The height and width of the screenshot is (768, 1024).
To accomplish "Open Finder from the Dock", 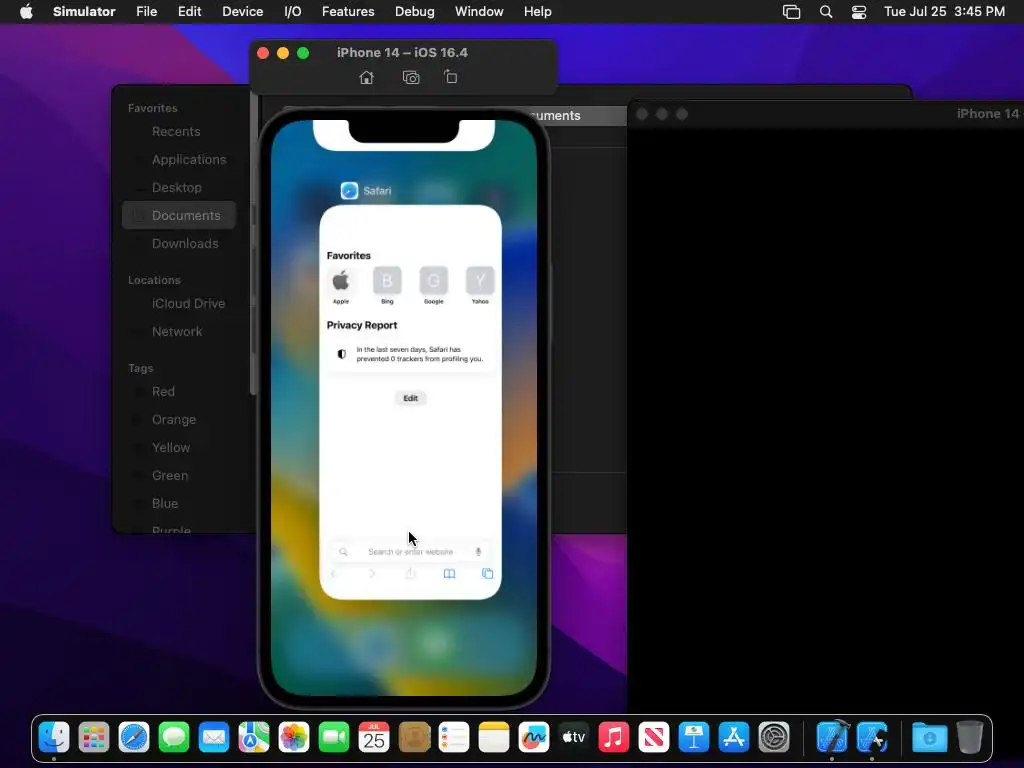I will (x=54, y=738).
